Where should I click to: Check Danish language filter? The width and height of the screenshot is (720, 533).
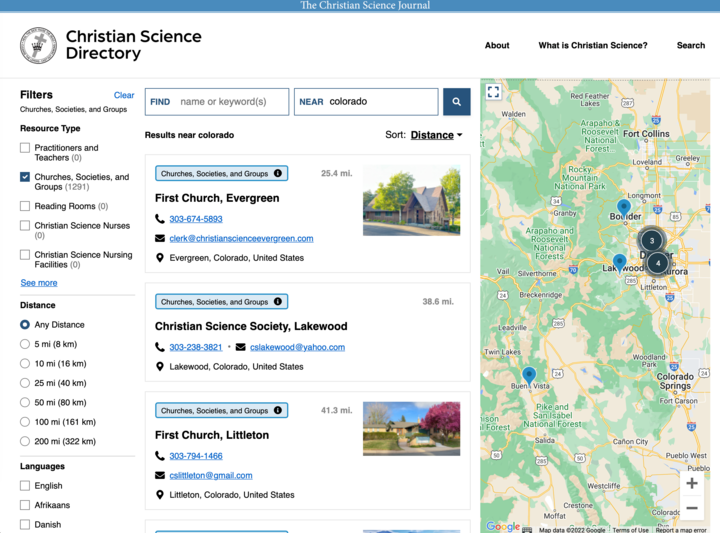25,524
